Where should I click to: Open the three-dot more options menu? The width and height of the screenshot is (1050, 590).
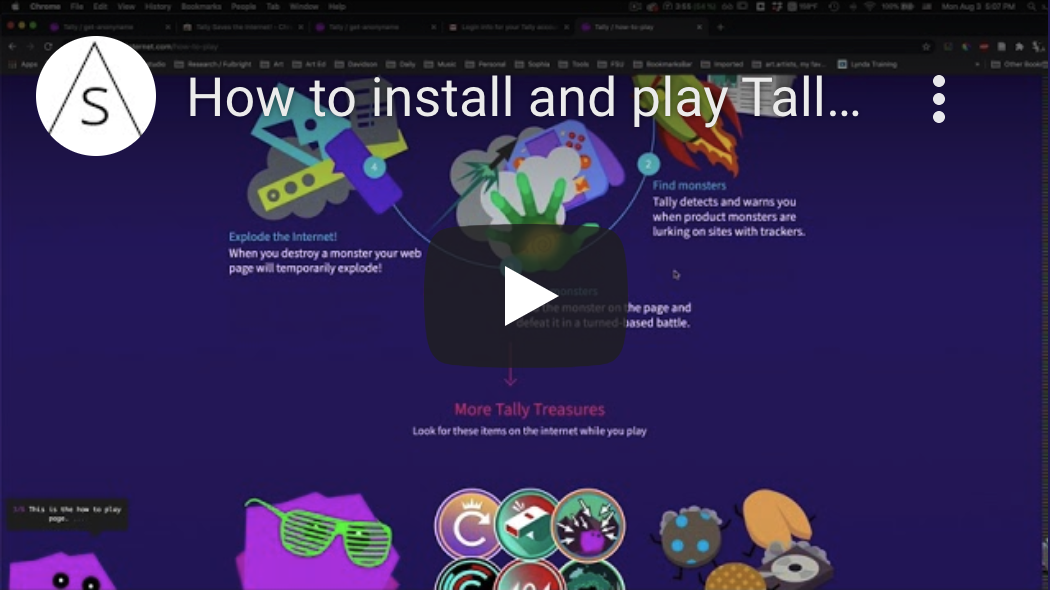tap(939, 98)
